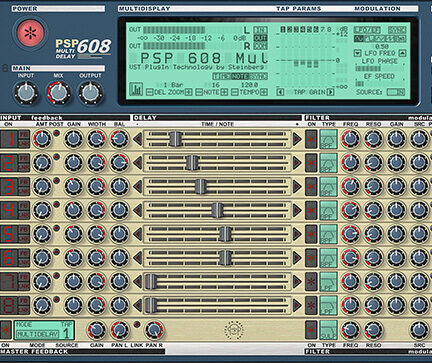Toggle master feedback pan LINK LED
This screenshot has width=432, height=363.
click(137, 324)
